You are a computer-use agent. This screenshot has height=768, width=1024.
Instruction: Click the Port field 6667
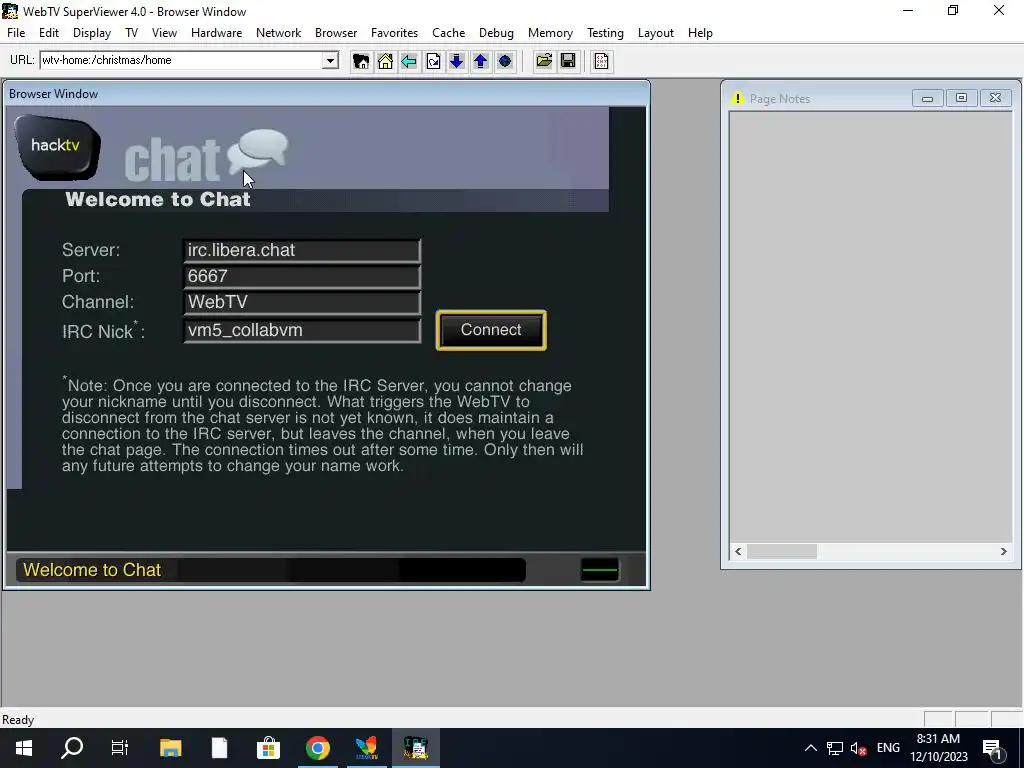point(302,276)
